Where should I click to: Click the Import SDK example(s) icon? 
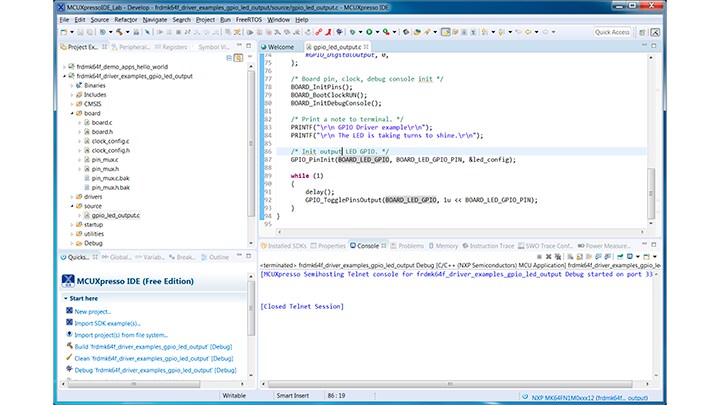pyautogui.click(x=68, y=323)
